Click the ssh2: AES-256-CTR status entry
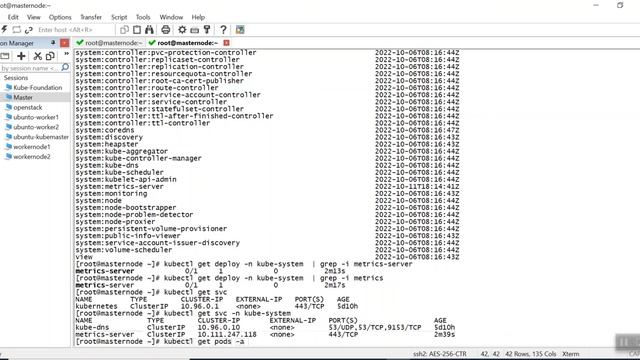The width and height of the screenshot is (640, 360). (x=440, y=354)
